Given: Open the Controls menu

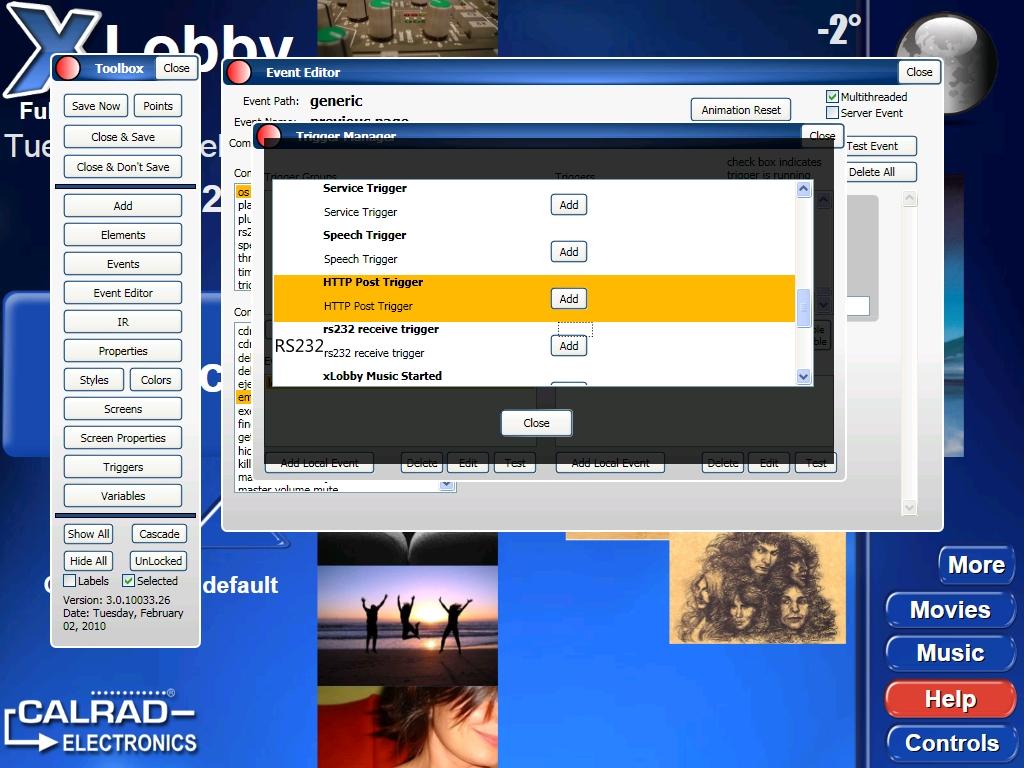Looking at the screenshot, I should [952, 743].
